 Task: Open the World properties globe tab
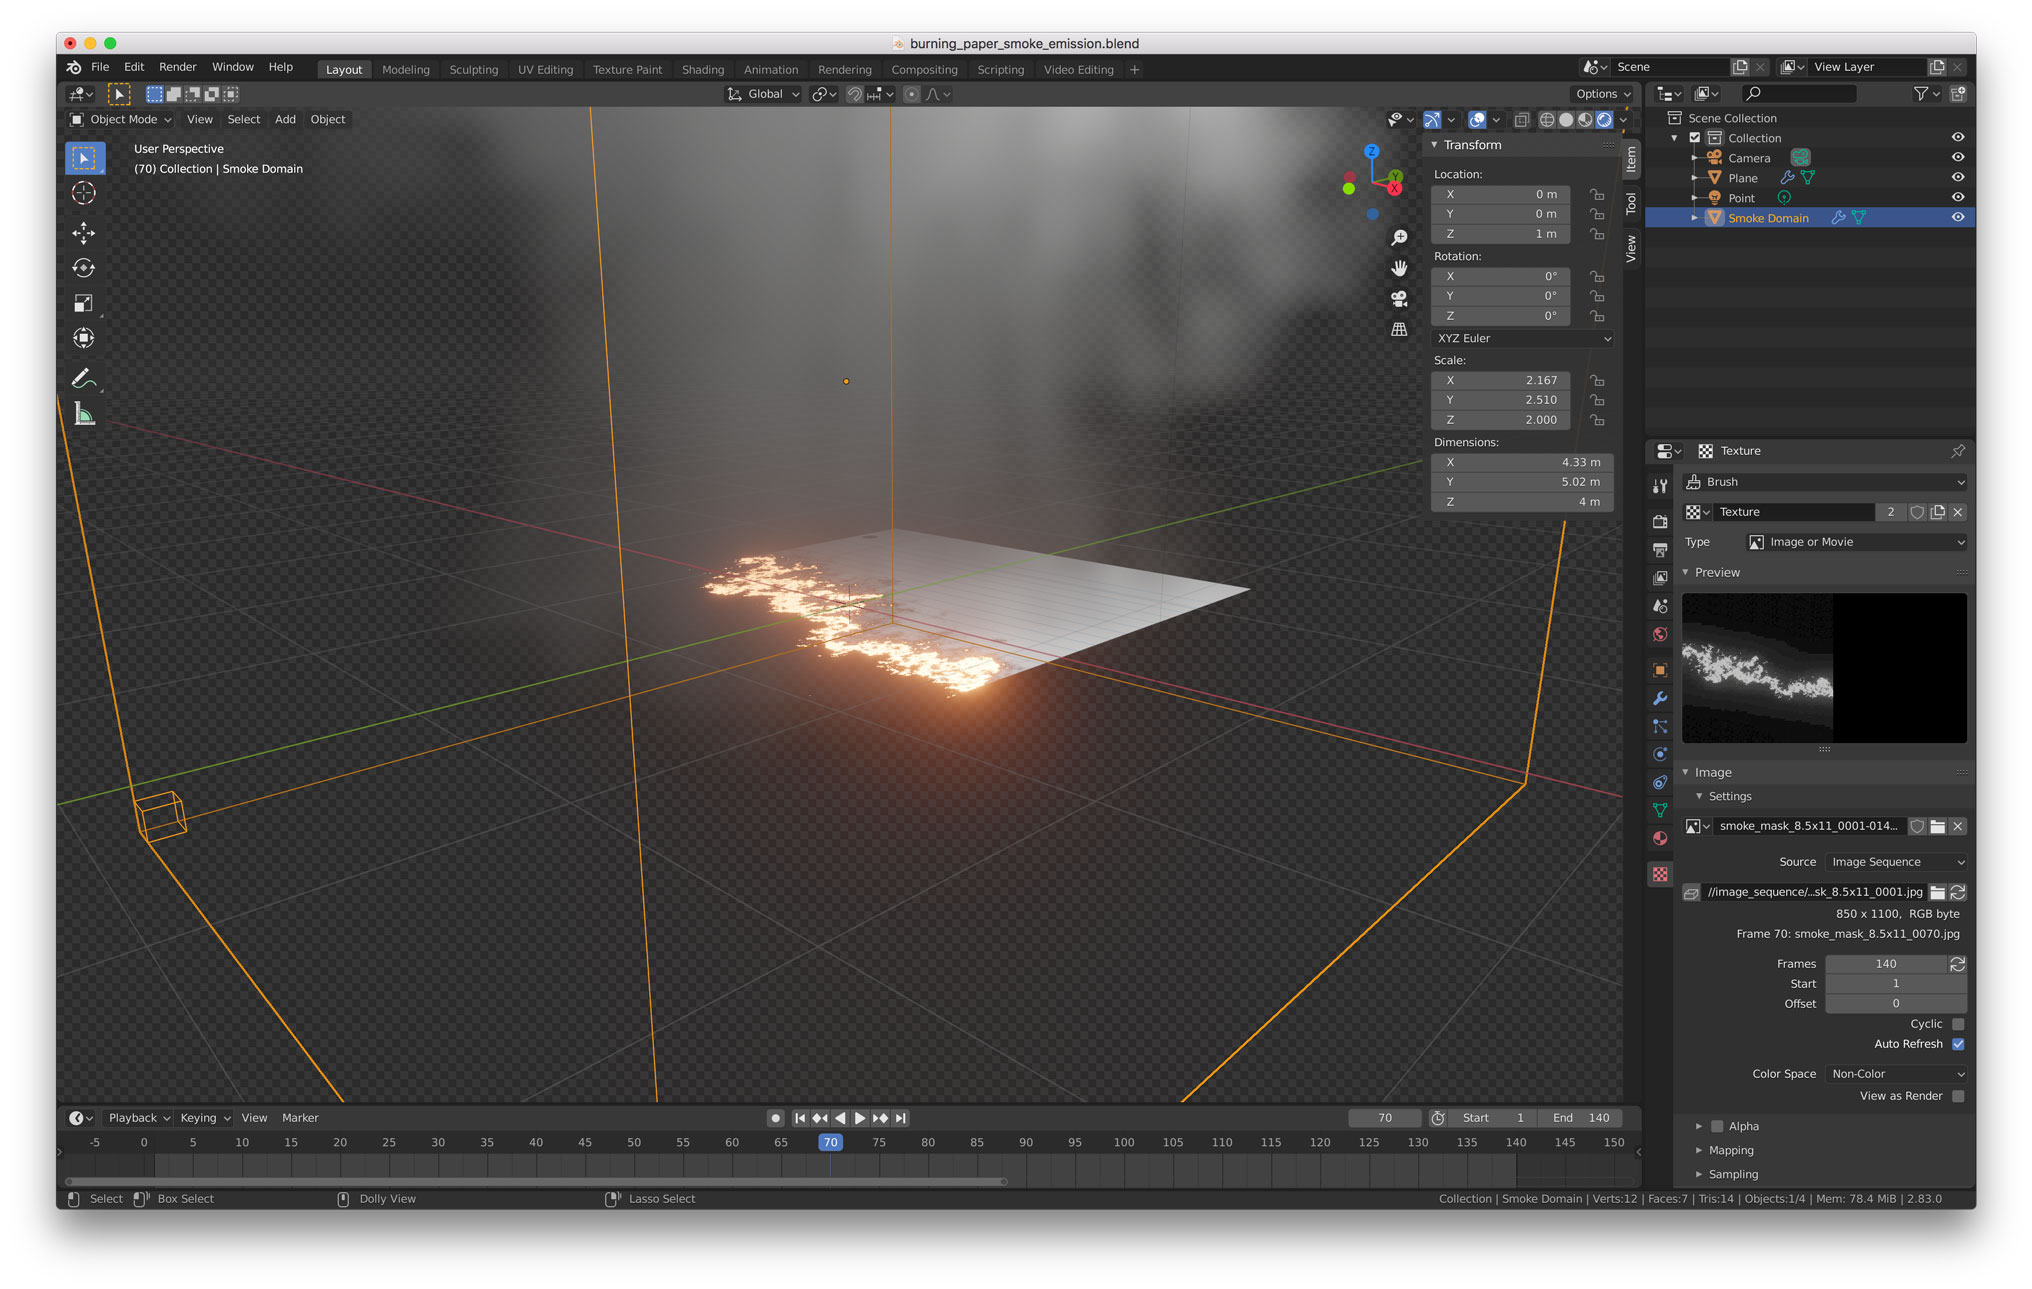[x=1660, y=634]
